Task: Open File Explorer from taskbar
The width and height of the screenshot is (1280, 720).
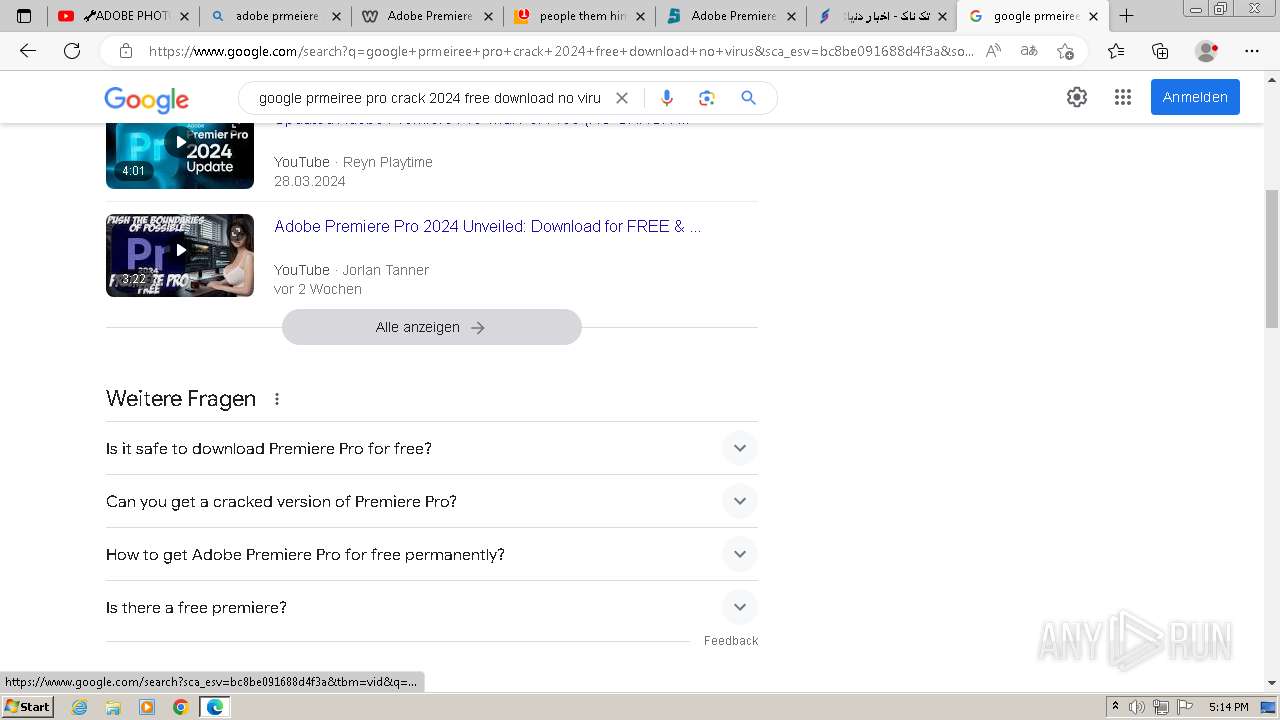Action: [x=113, y=707]
